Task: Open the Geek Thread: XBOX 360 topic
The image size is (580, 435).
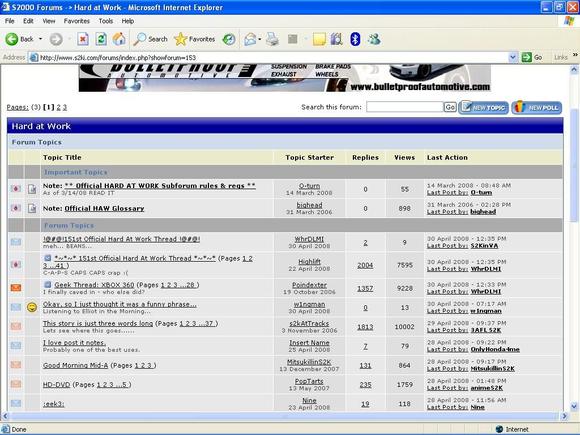Action: (94, 285)
